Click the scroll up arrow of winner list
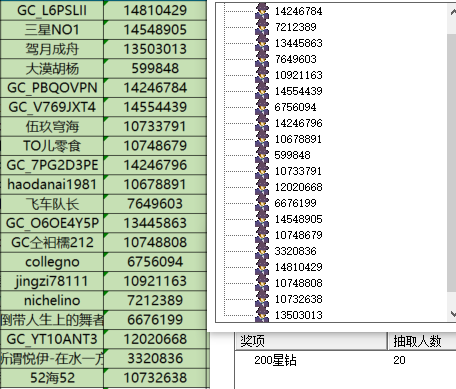Image resolution: width=456 pixels, height=389 pixels. [x=453, y=12]
